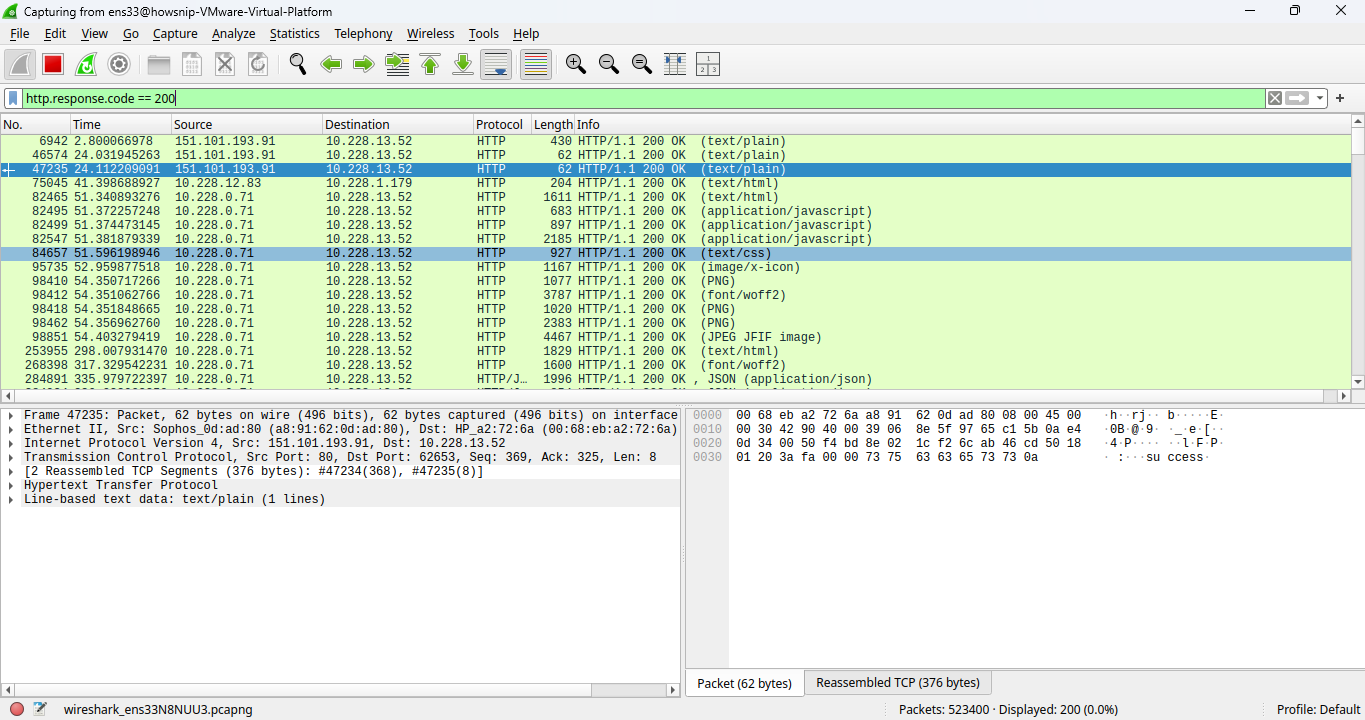Viewport: 1365px width, 720px height.
Task: Open the Telephony menu
Action: pos(363,33)
